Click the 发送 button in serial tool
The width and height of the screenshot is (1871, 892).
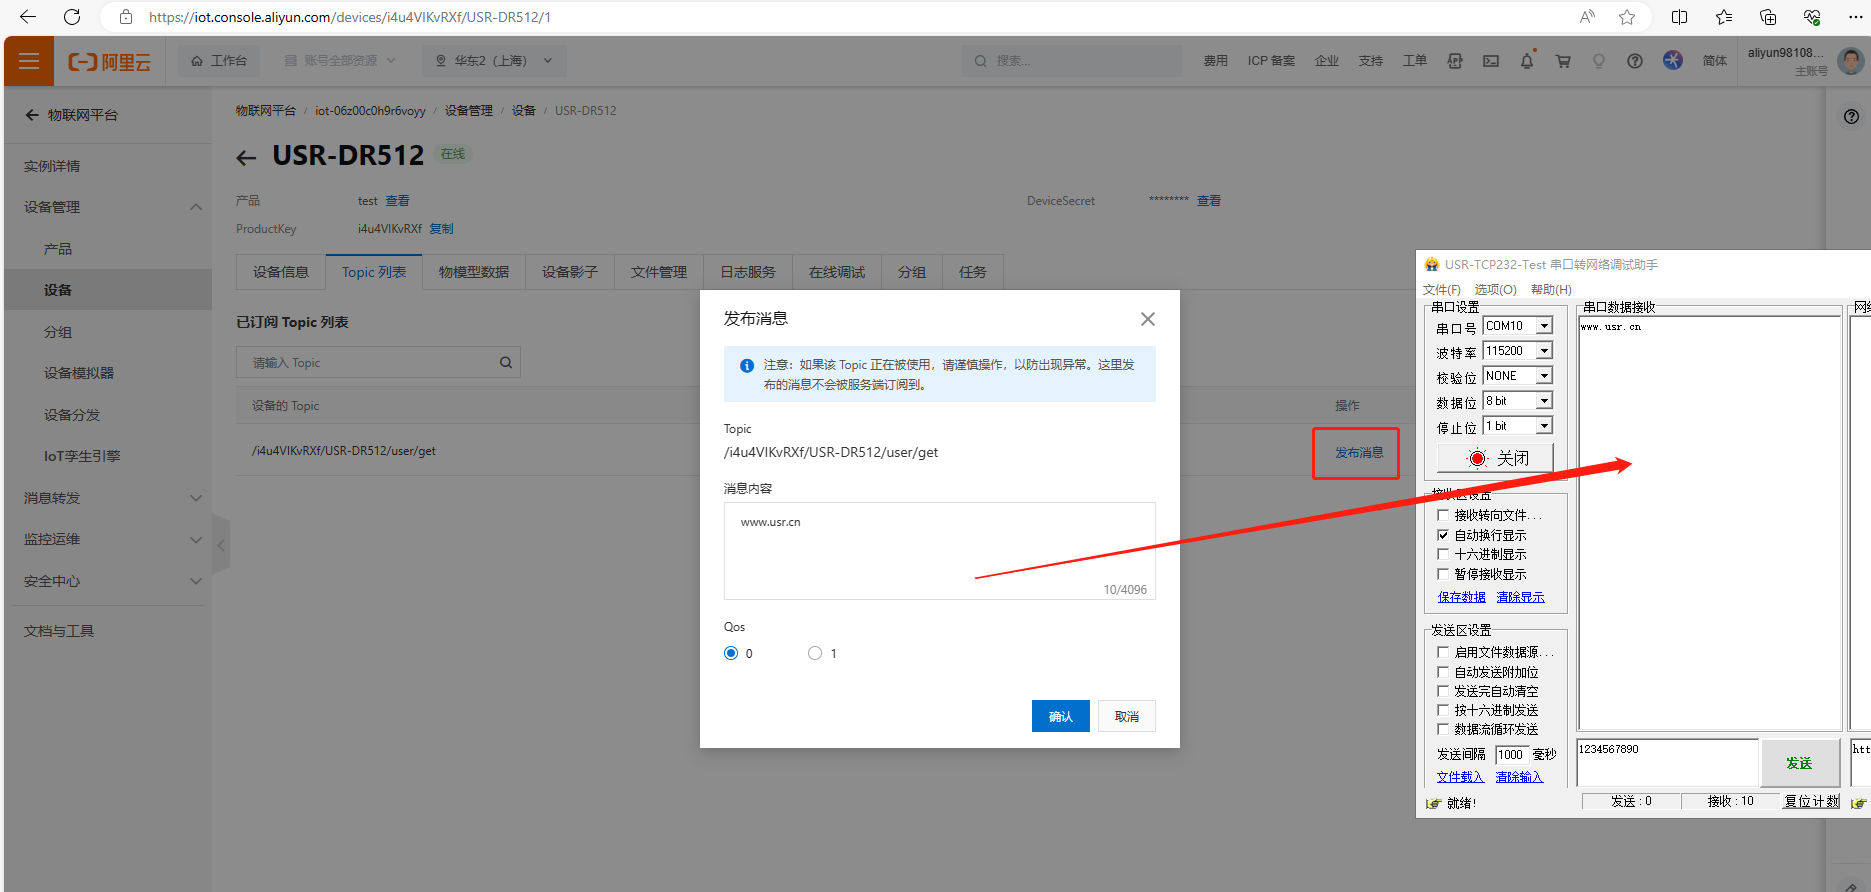1799,763
